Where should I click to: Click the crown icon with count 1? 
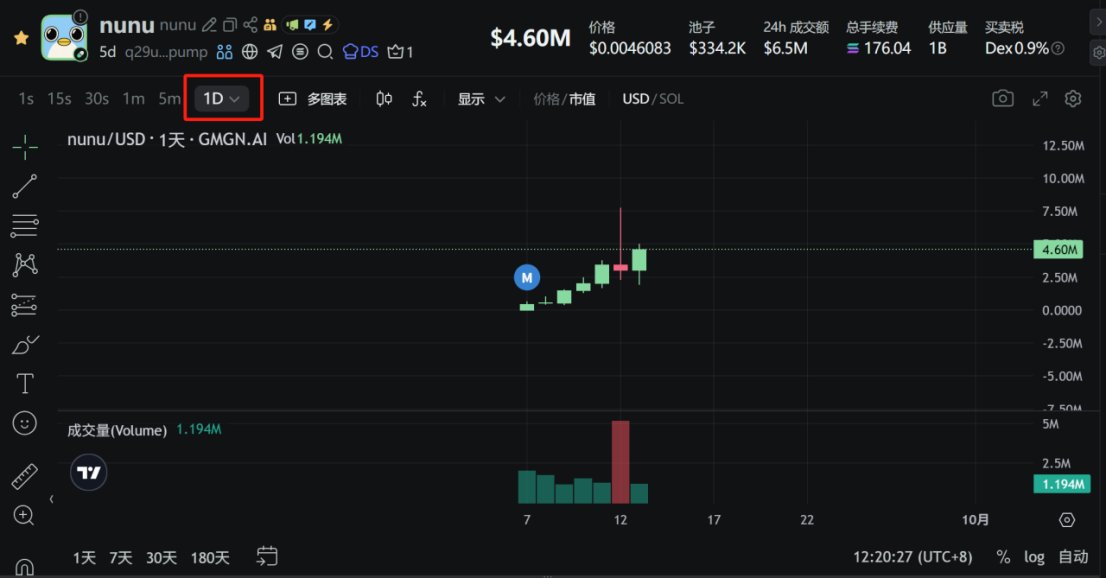400,52
